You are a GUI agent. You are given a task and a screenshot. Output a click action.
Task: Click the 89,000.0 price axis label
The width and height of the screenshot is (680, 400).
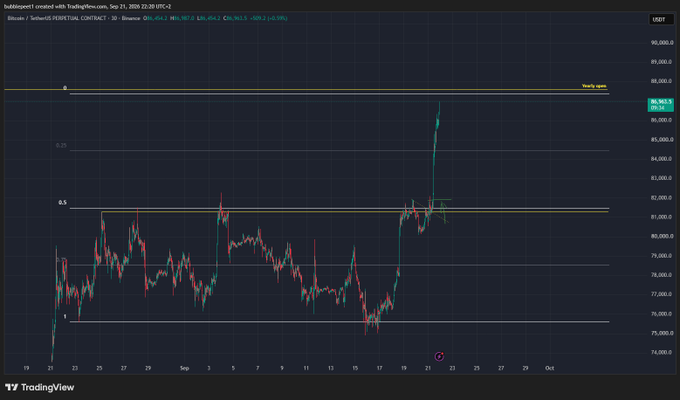click(x=662, y=62)
